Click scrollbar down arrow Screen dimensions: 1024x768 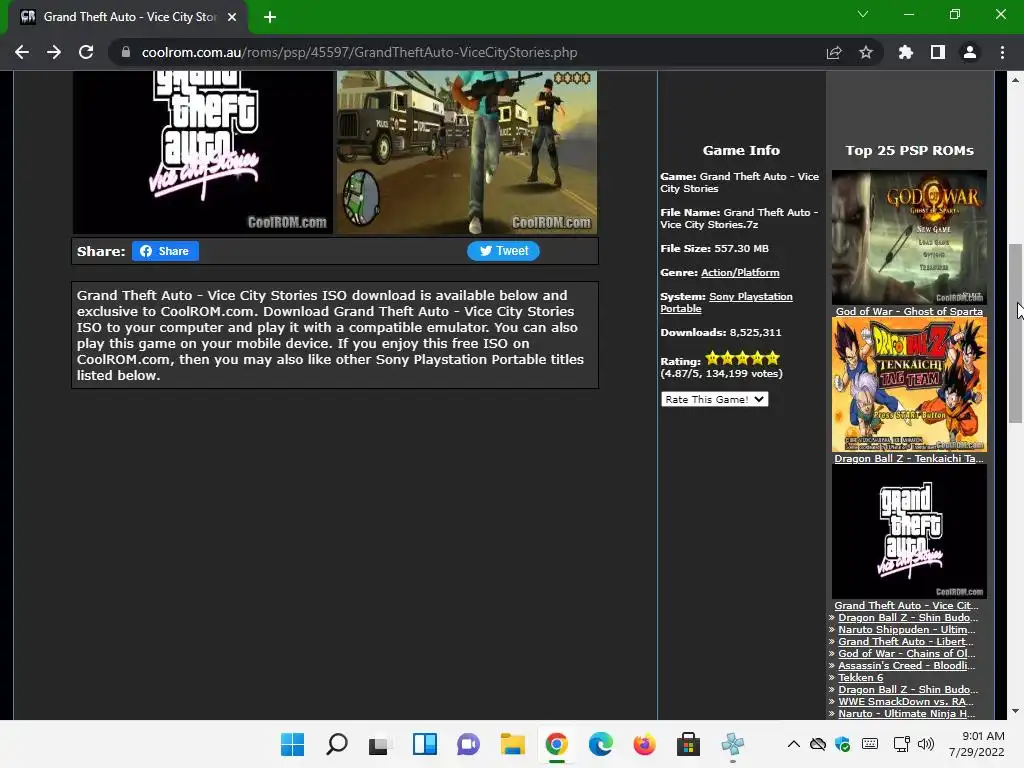(x=1015, y=711)
